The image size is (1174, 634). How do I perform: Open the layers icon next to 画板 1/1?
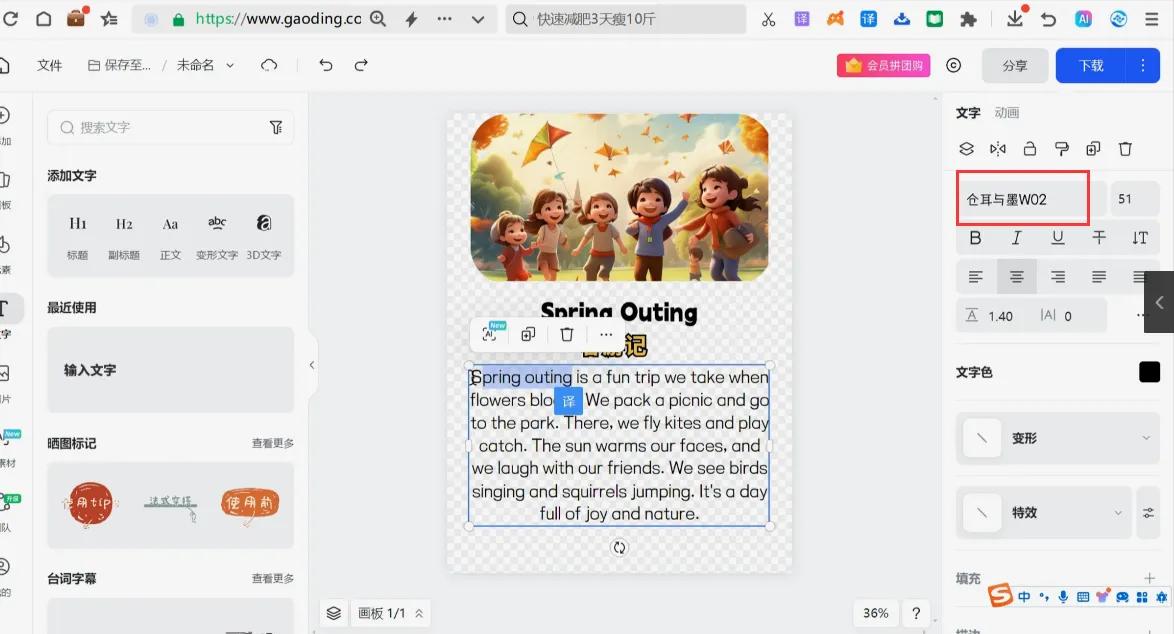click(334, 613)
